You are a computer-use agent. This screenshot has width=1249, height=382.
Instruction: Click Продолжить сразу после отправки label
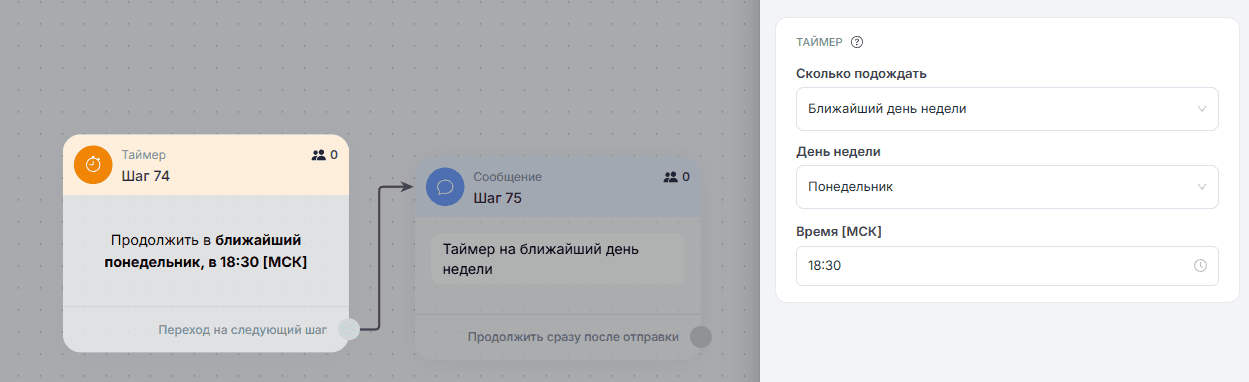[573, 337]
